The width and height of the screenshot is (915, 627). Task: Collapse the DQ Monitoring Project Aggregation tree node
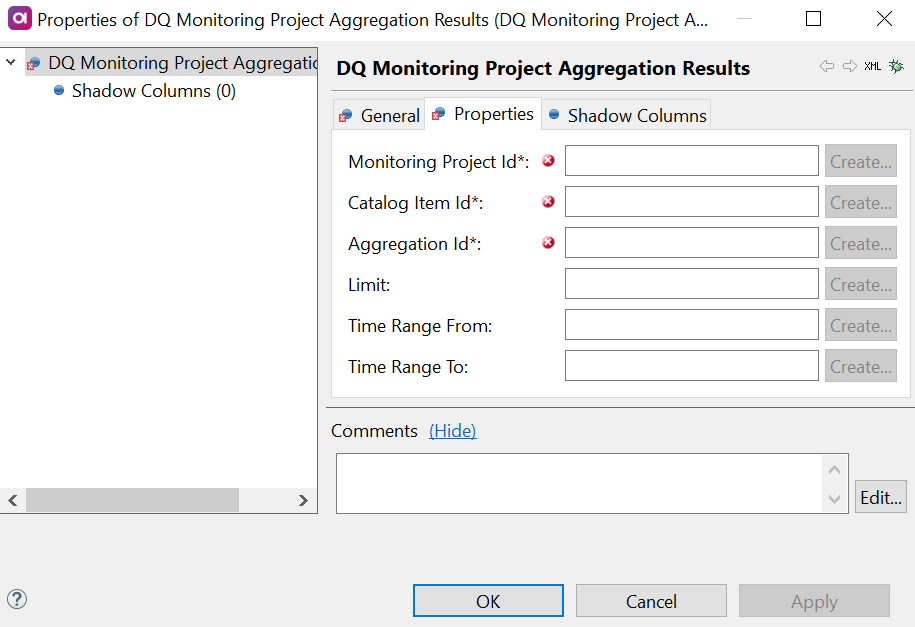[11, 63]
